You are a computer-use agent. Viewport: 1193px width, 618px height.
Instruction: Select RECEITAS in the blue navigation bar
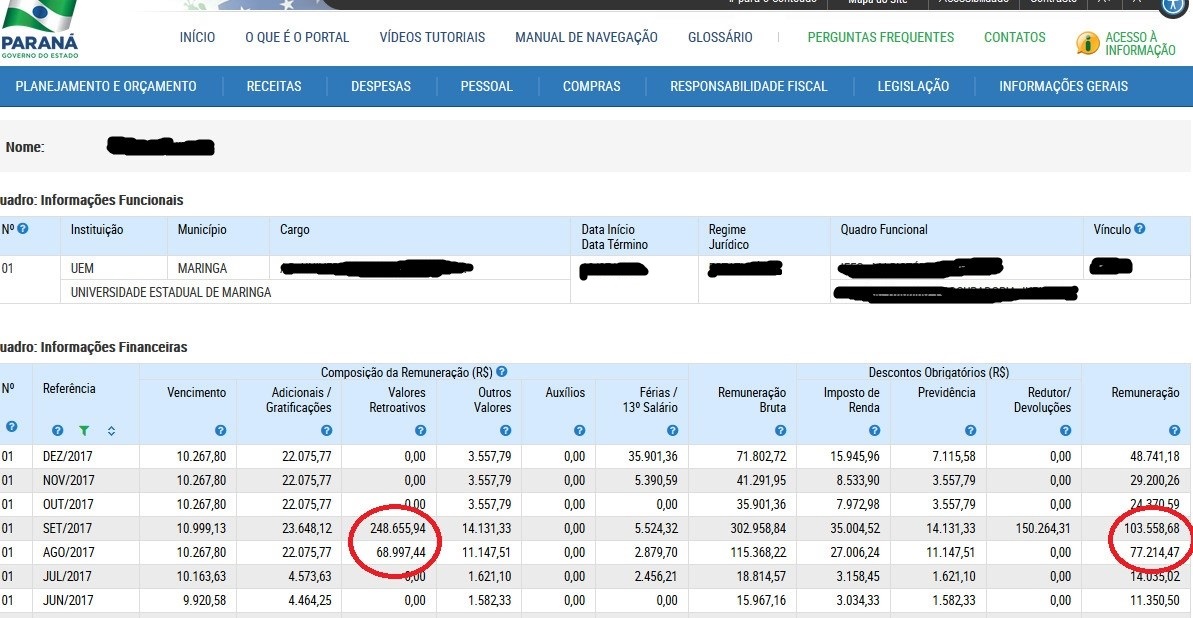274,86
